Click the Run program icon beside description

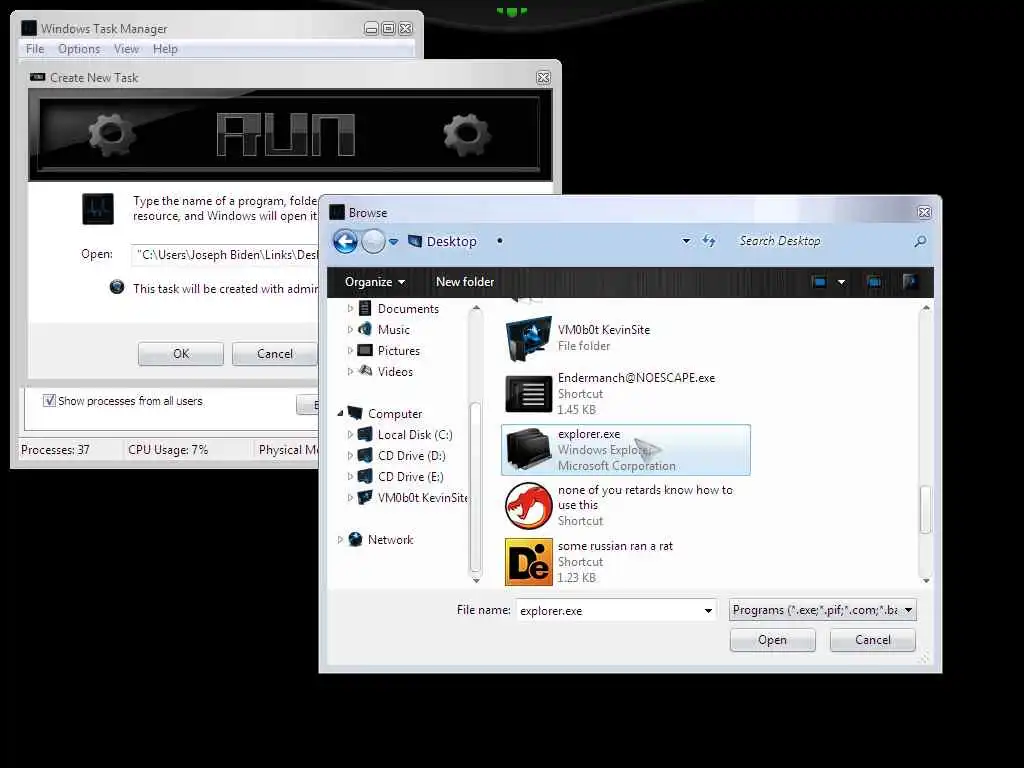point(98,209)
